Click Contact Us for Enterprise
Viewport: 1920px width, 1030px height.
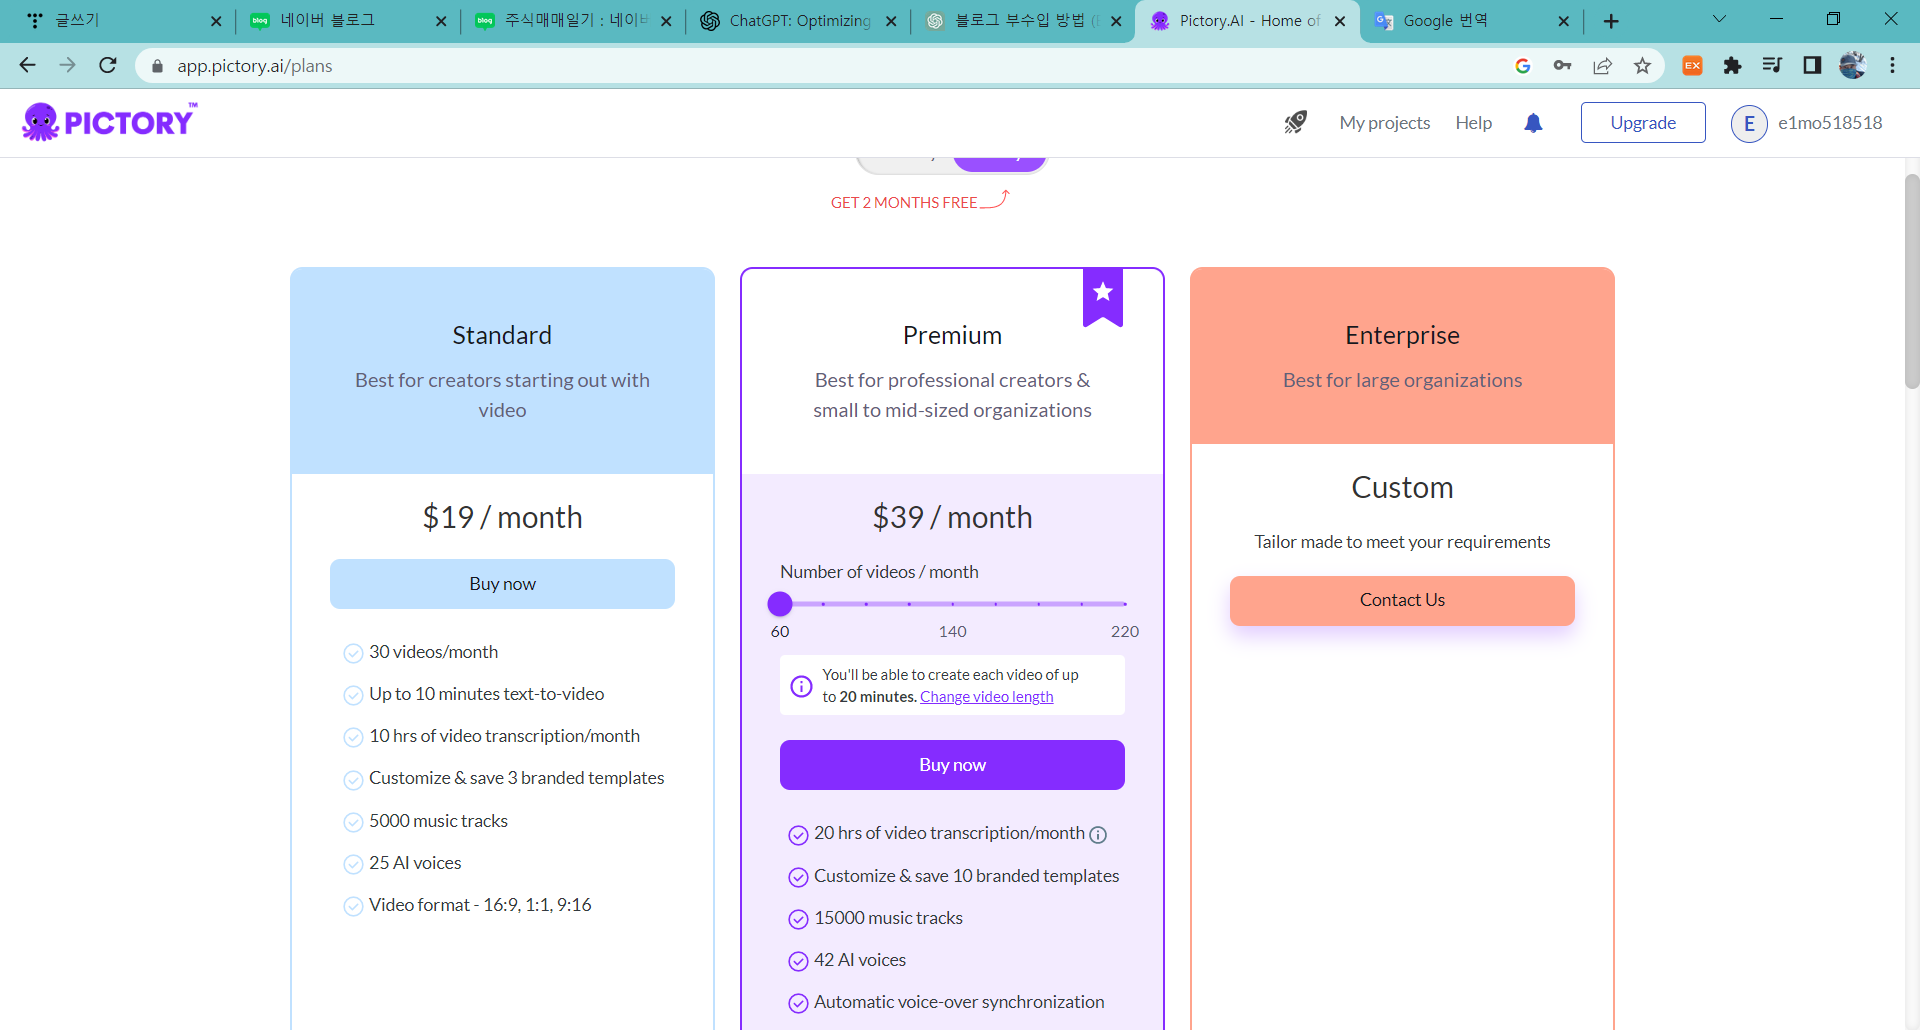1402,600
